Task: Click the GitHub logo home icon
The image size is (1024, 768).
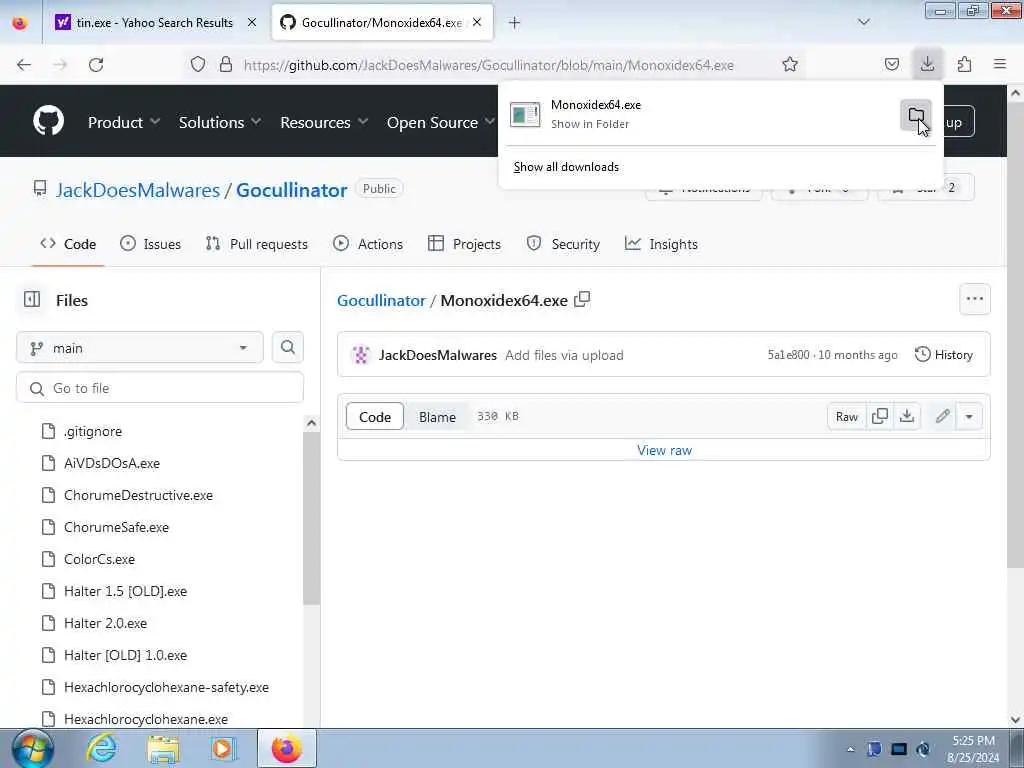Action: click(49, 121)
